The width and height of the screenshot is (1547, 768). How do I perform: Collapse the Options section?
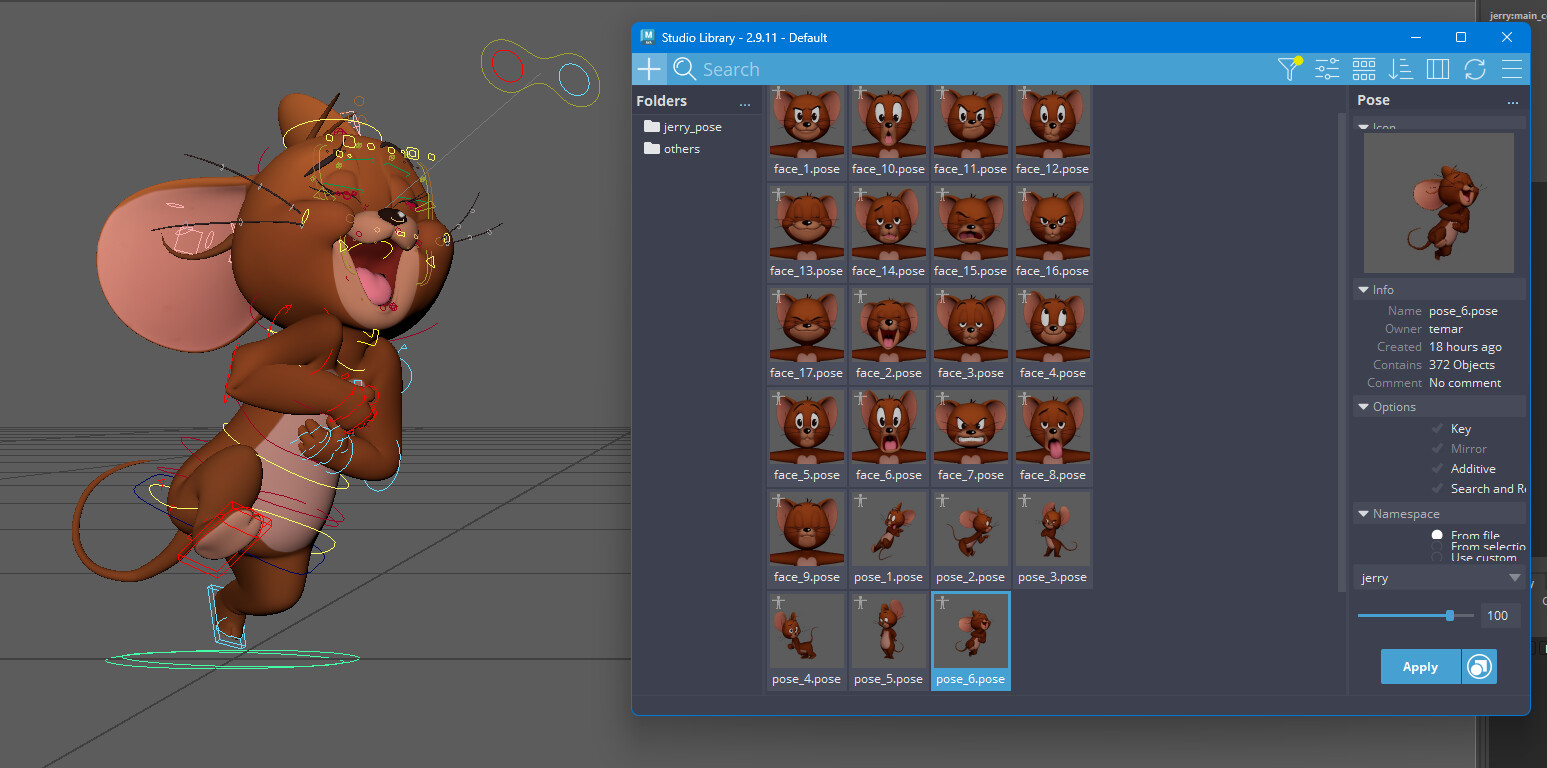pyautogui.click(x=1363, y=406)
